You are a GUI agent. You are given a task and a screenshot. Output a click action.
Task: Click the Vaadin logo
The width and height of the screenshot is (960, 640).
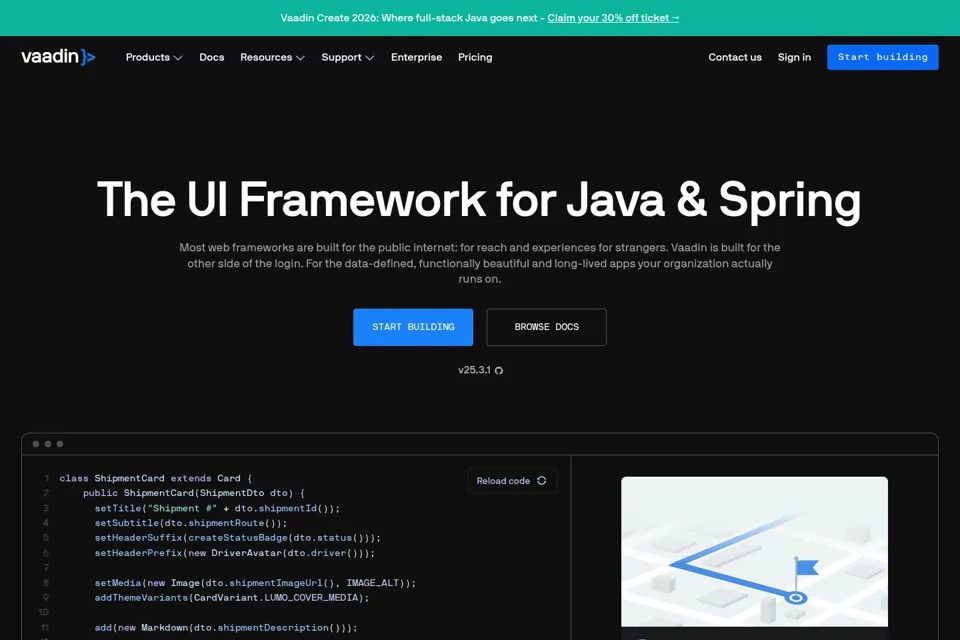[58, 57]
